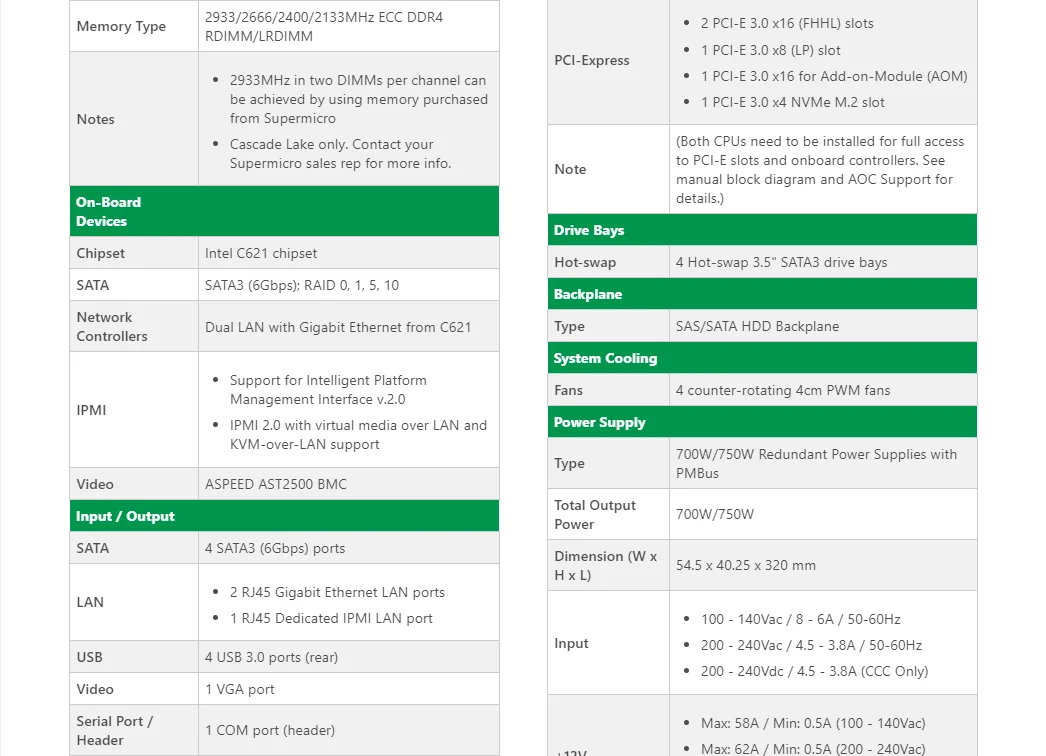Click '700W/750W Redundant Power Supplies with PMBus'
Screen dimensions: 1046x756
pos(816,464)
